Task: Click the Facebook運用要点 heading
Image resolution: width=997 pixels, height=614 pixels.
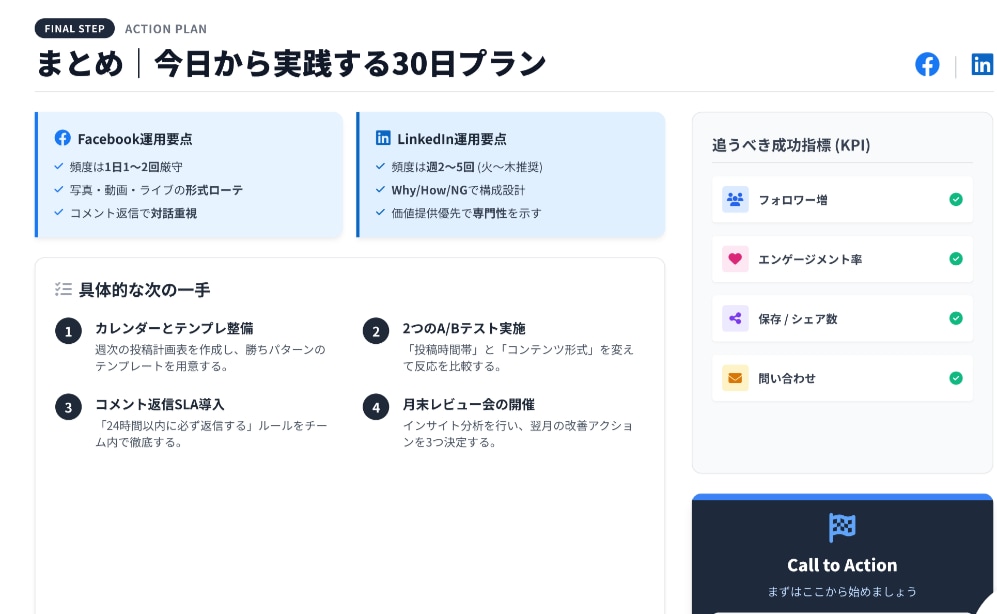Action: [135, 139]
